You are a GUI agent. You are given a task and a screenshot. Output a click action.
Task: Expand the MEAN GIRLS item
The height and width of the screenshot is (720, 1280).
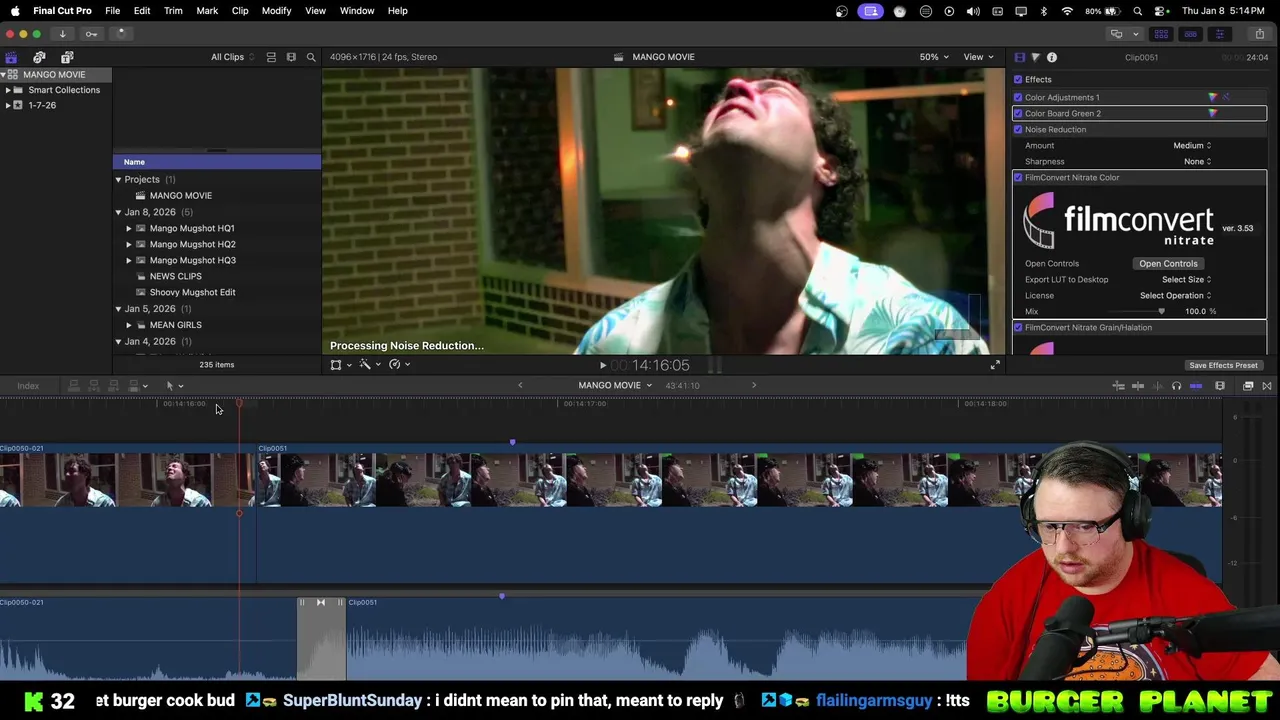(x=128, y=325)
